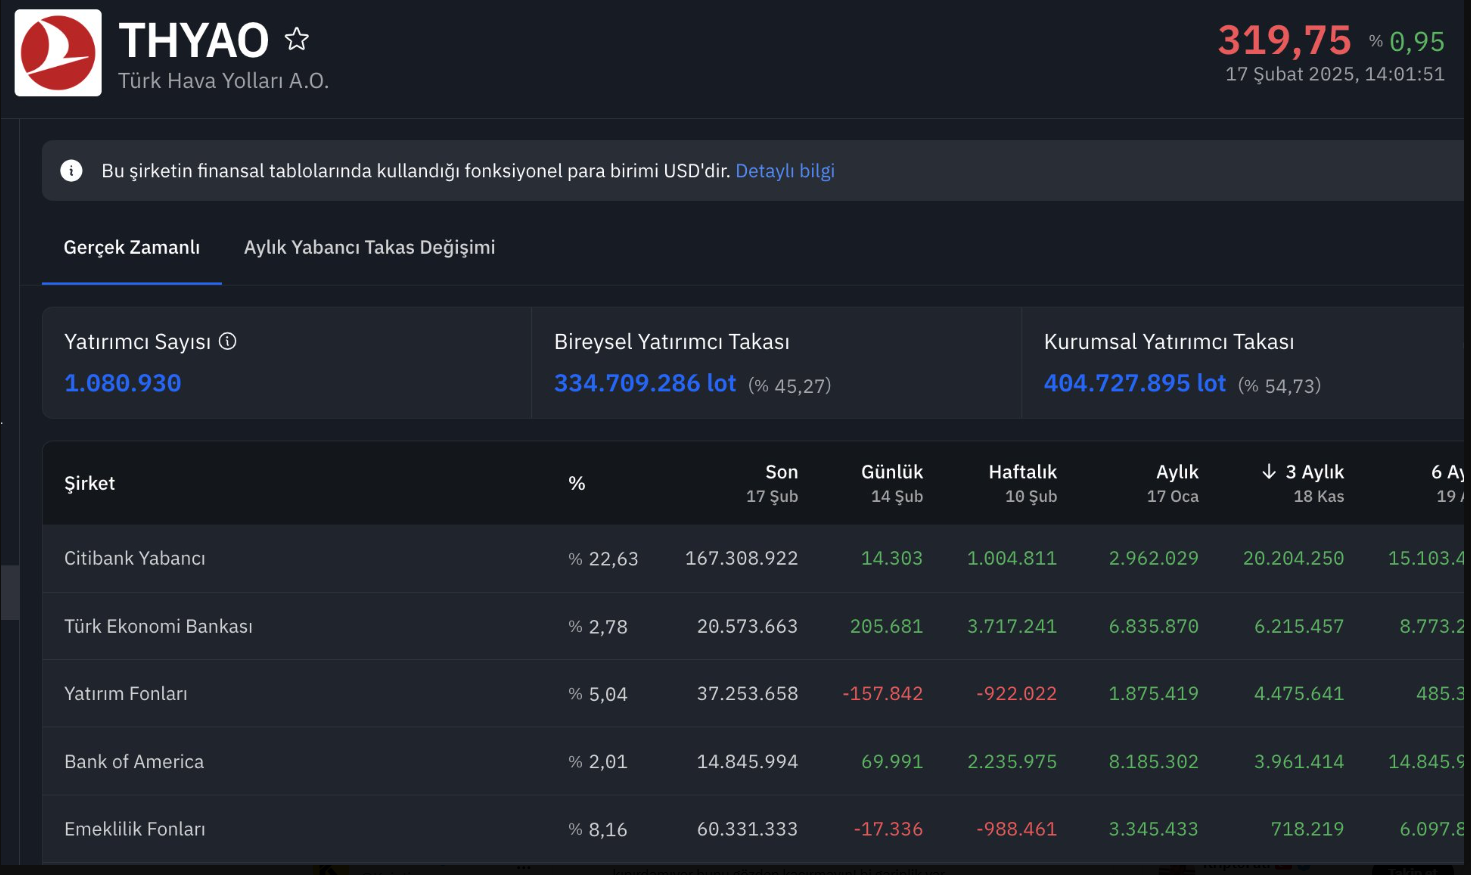Click the Turkish Airlines logo icon
Viewport: 1471px width, 875px height.
58,53
